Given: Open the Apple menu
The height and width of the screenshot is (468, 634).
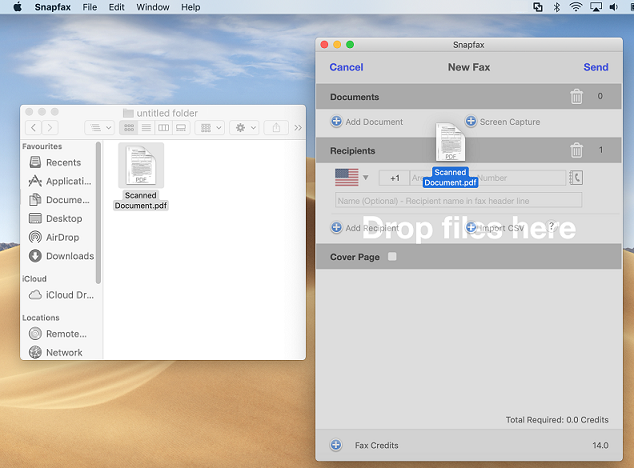Looking at the screenshot, I should pyautogui.click(x=17, y=7).
